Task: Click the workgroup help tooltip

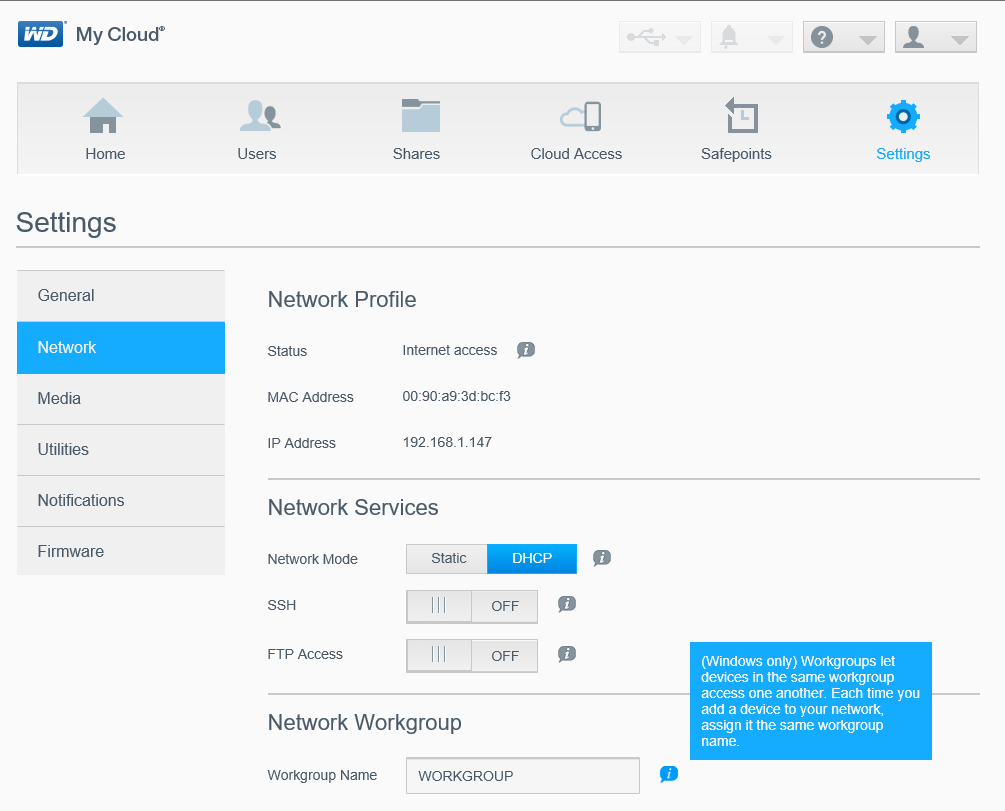Action: point(811,701)
